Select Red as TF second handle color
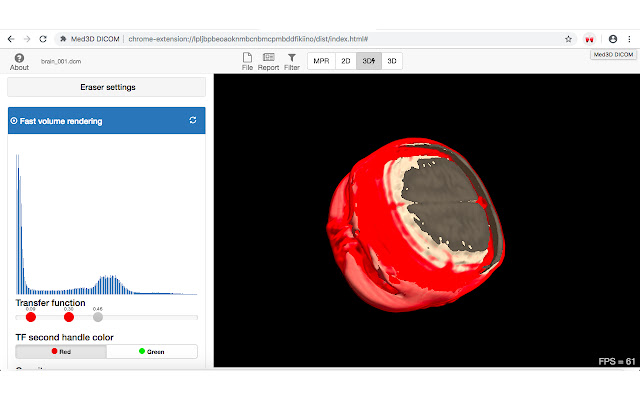 [61, 352]
